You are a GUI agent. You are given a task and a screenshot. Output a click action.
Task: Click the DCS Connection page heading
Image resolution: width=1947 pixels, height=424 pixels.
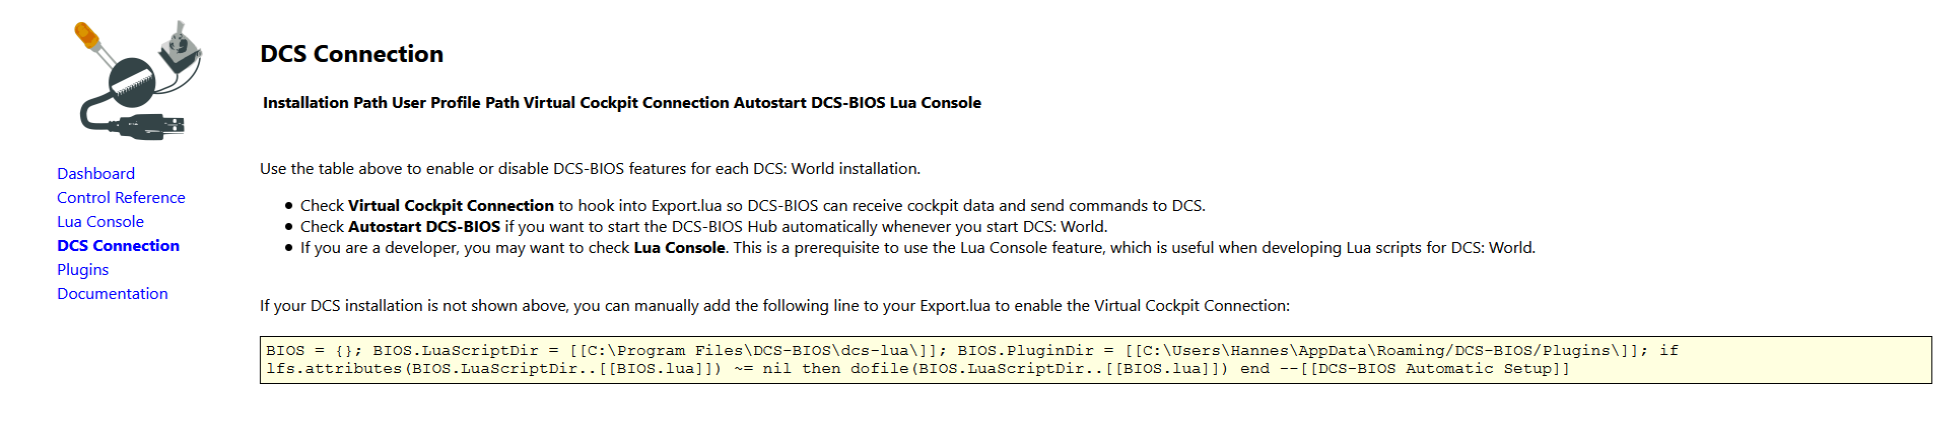352,54
